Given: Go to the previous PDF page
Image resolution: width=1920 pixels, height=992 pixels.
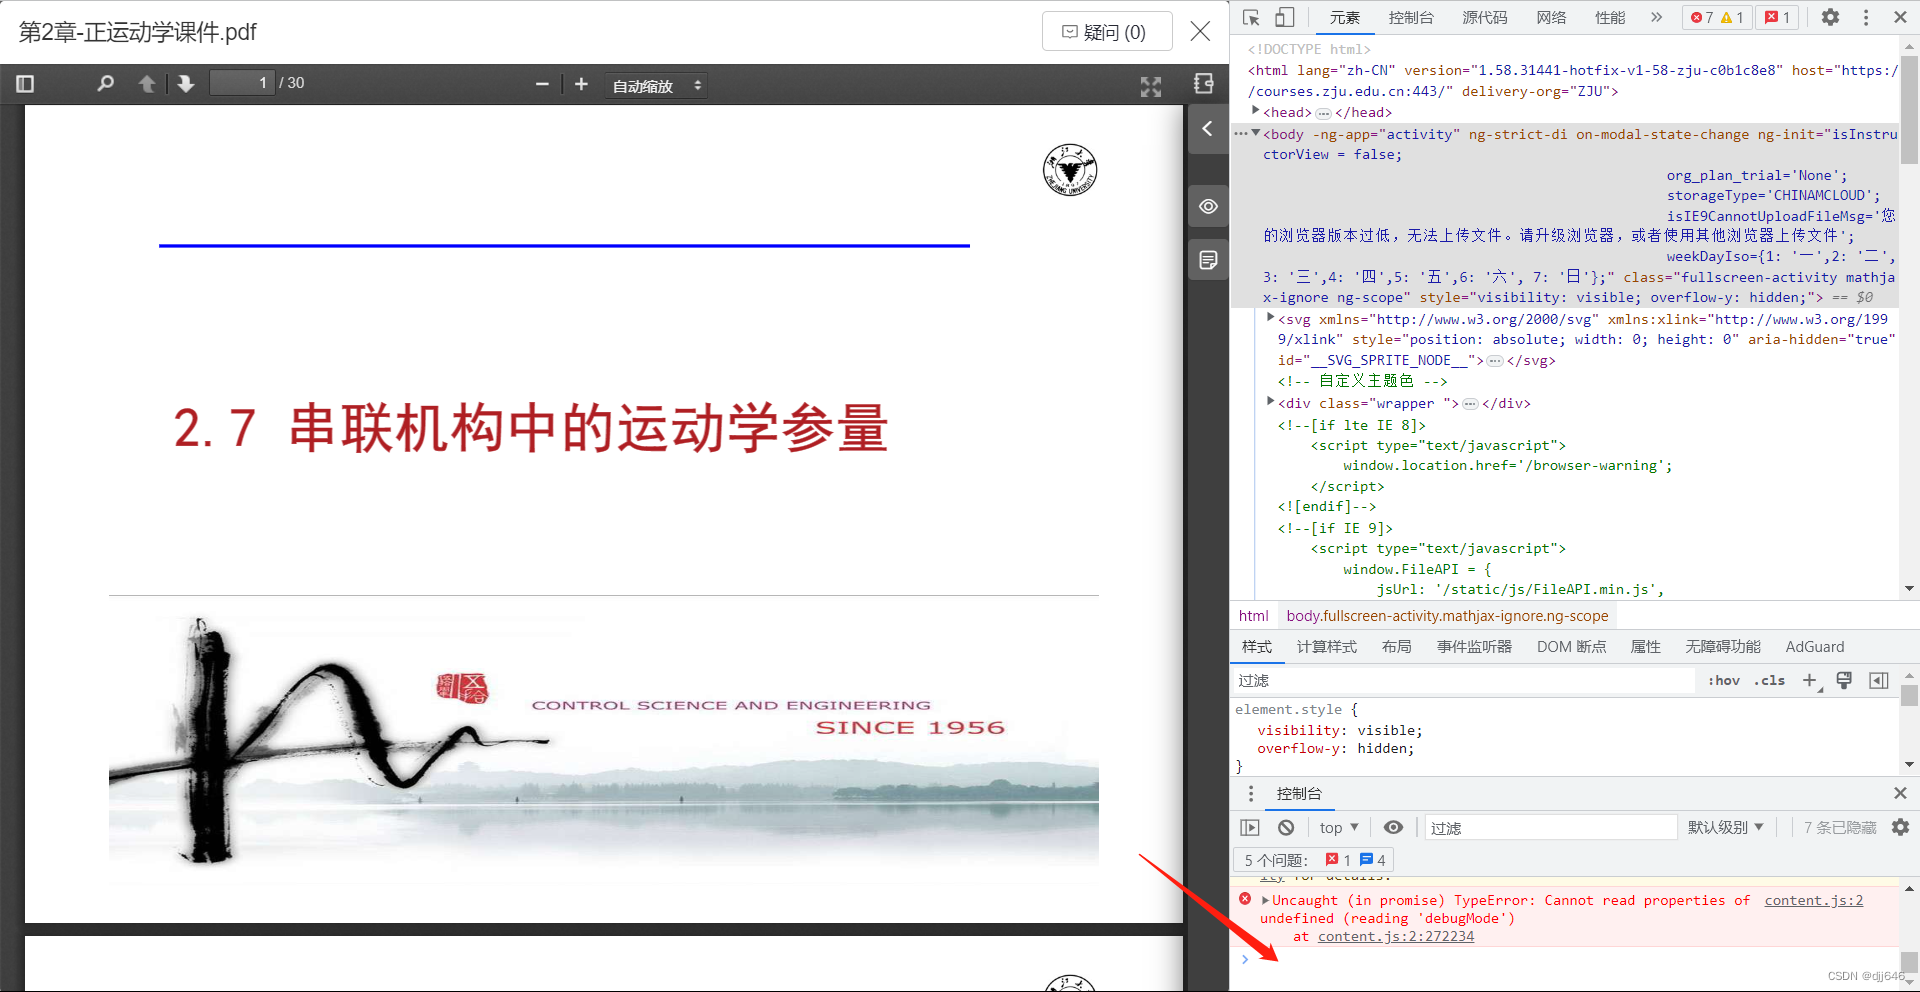Looking at the screenshot, I should tap(147, 84).
